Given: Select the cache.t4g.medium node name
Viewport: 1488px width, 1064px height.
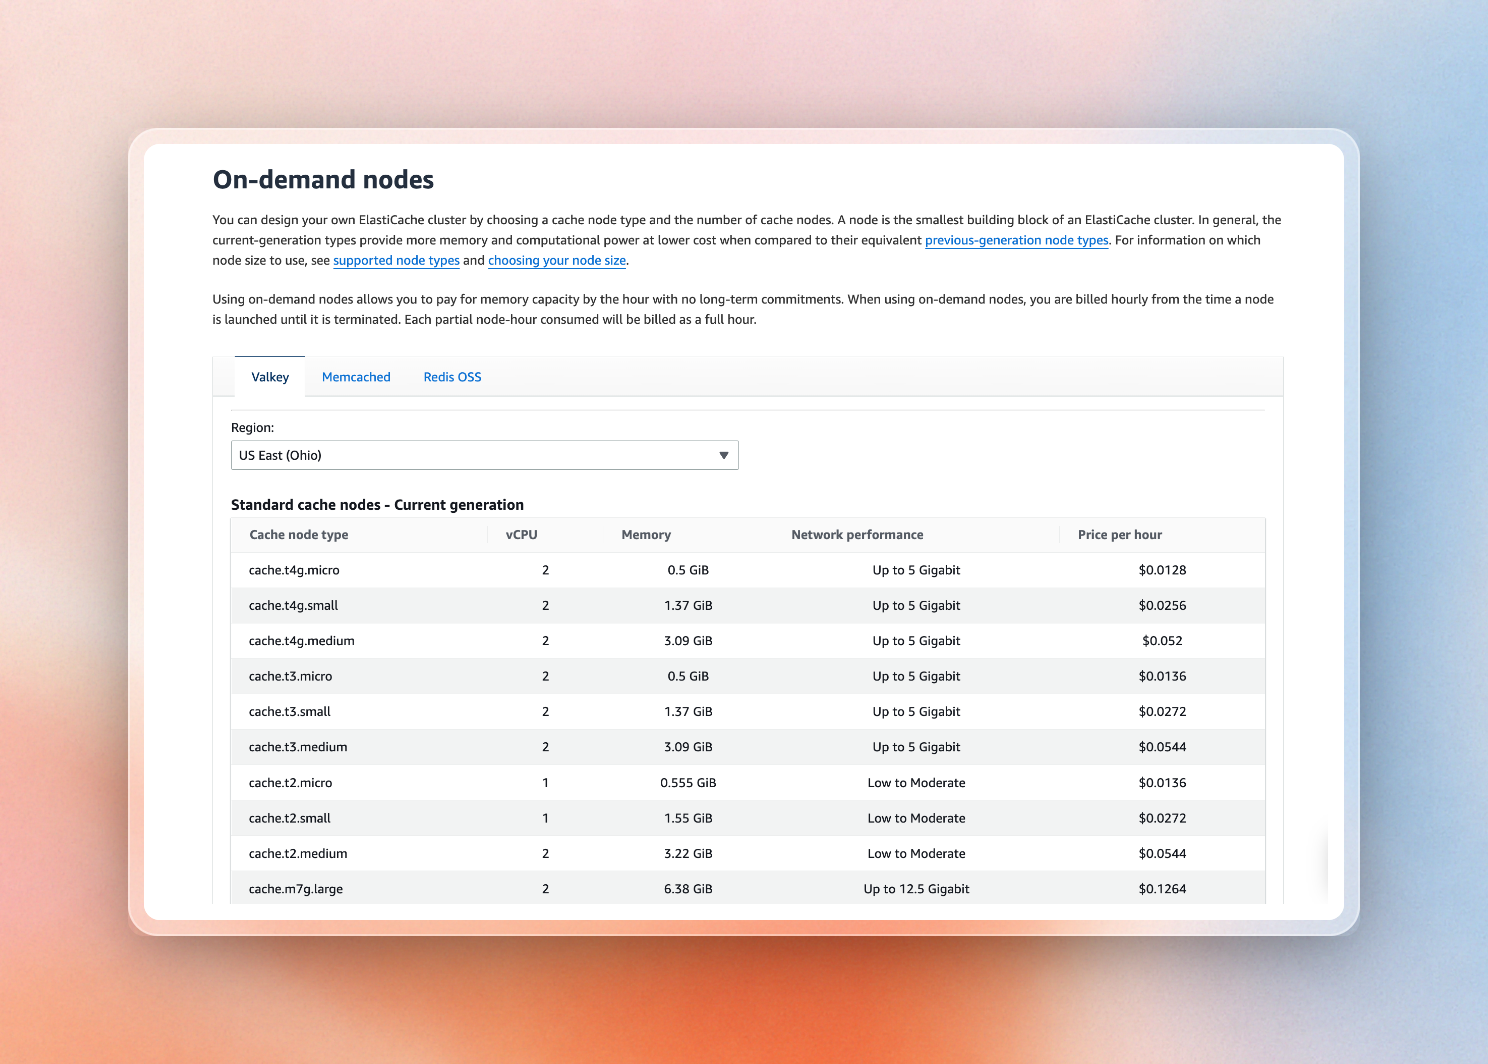Looking at the screenshot, I should pyautogui.click(x=302, y=641).
